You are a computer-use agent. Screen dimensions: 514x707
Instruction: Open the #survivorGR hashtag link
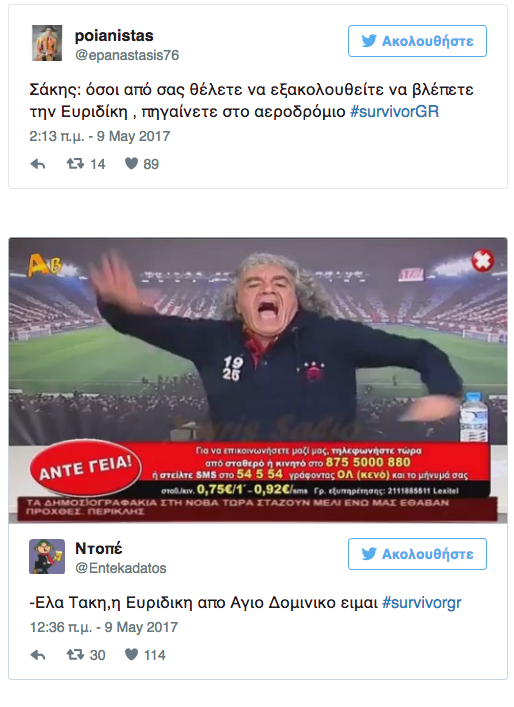[395, 111]
